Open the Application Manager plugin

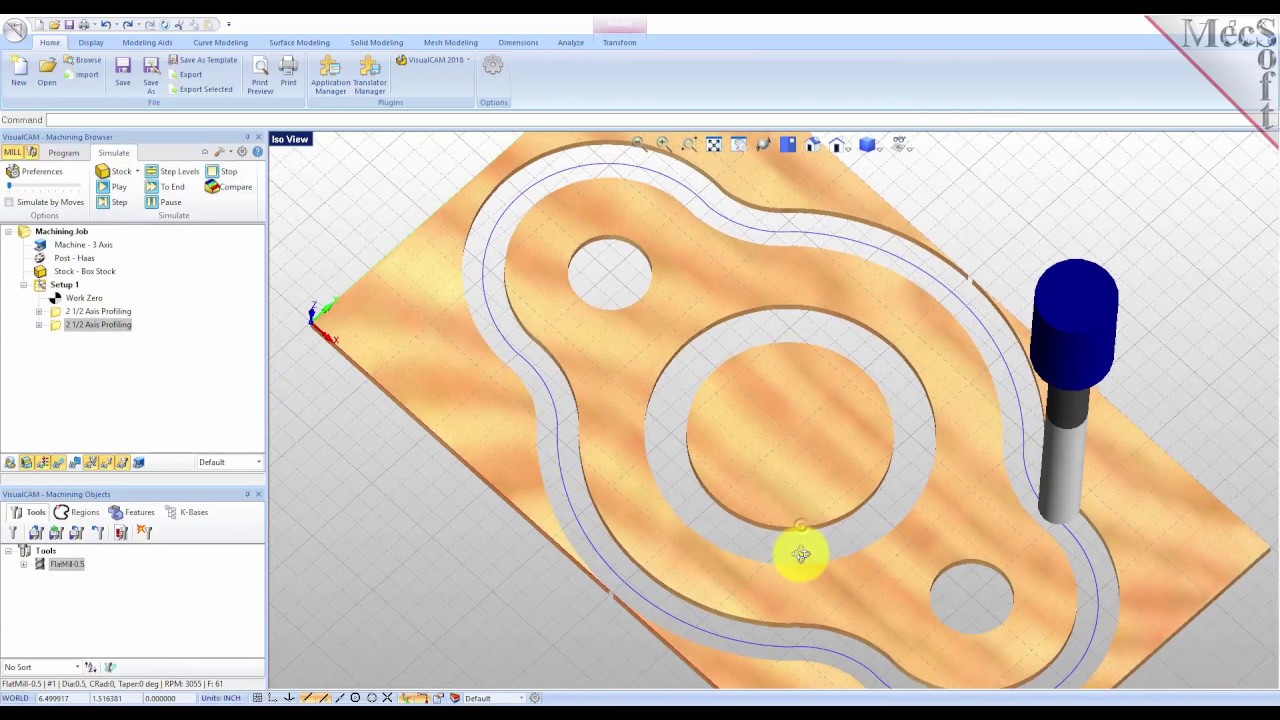pyautogui.click(x=330, y=75)
